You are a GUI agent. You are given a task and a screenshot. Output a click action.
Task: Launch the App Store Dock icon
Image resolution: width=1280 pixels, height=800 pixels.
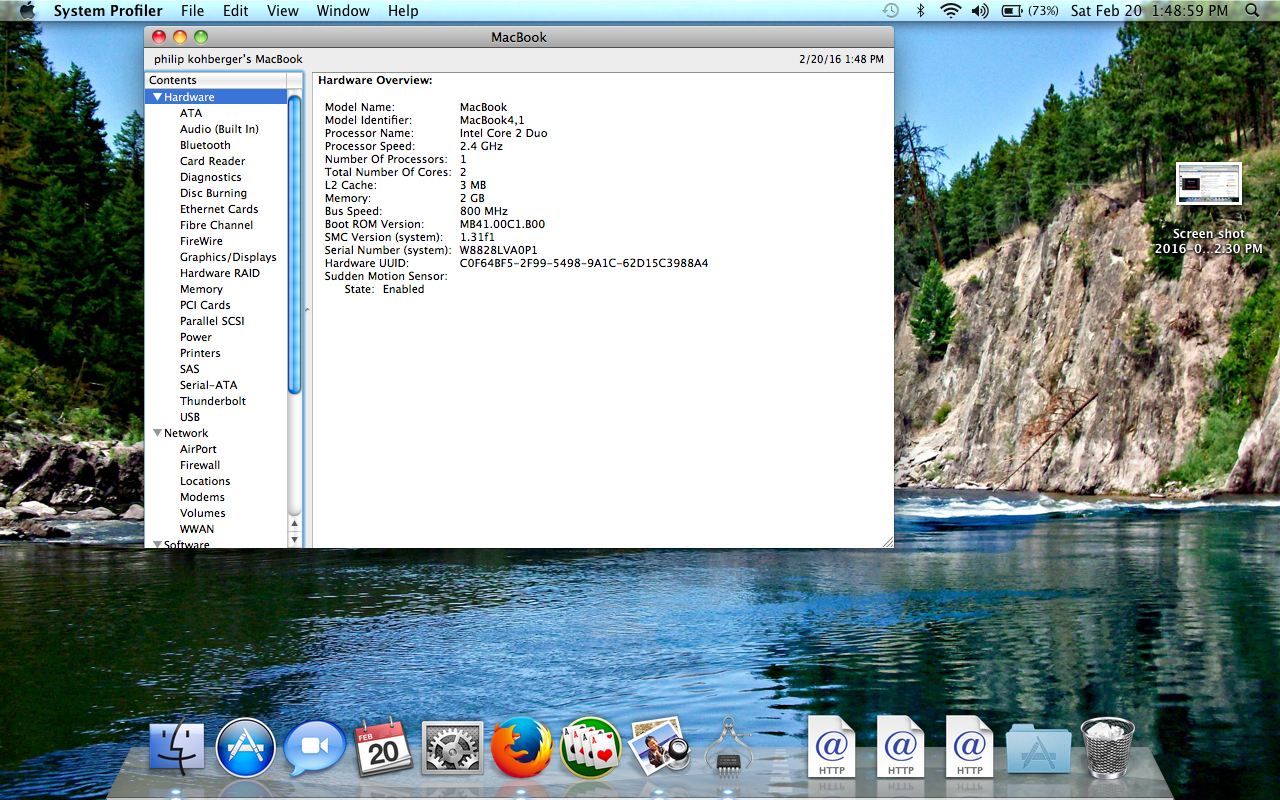245,748
